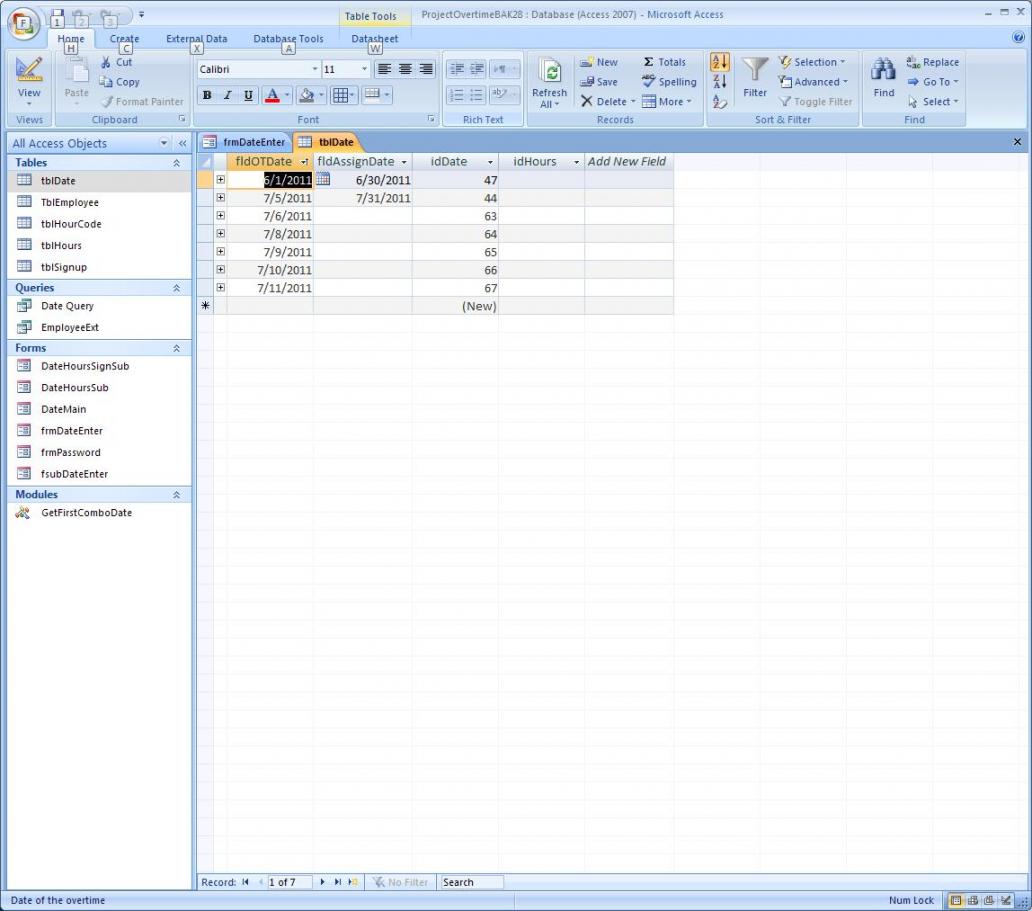Click the record Search box

(471, 882)
